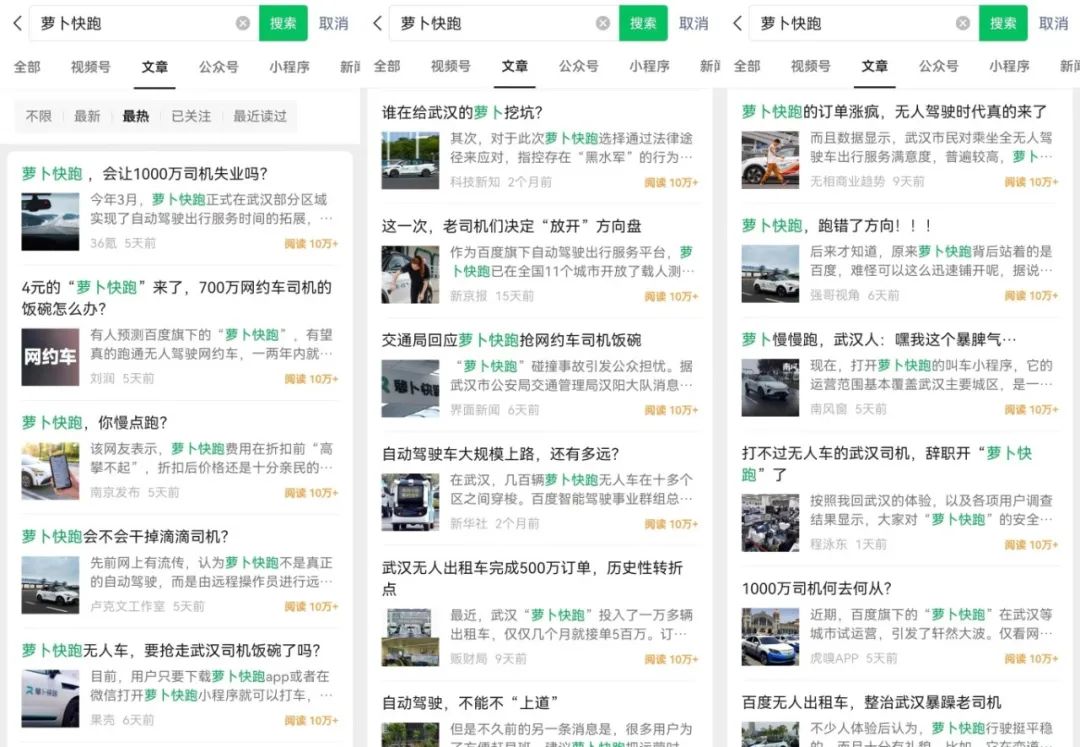Image resolution: width=1080 pixels, height=747 pixels.
Task: Switch to 视频号 tab in the leftmost screen
Action: click(x=90, y=67)
